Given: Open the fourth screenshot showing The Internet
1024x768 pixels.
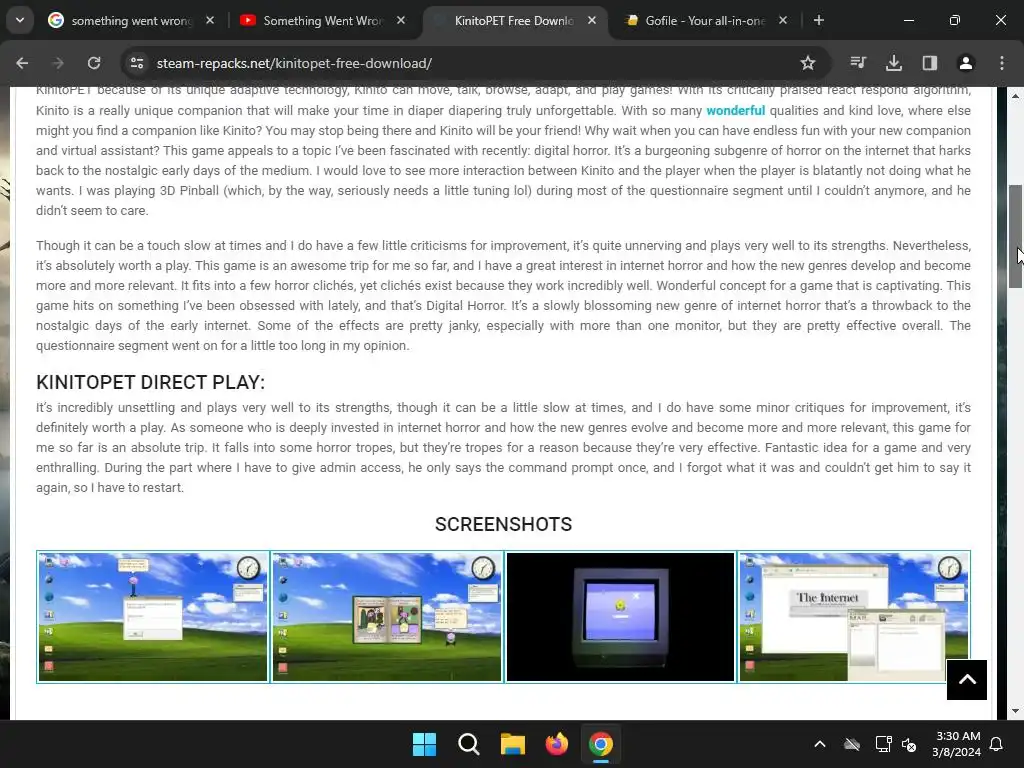Looking at the screenshot, I should pyautogui.click(x=854, y=616).
